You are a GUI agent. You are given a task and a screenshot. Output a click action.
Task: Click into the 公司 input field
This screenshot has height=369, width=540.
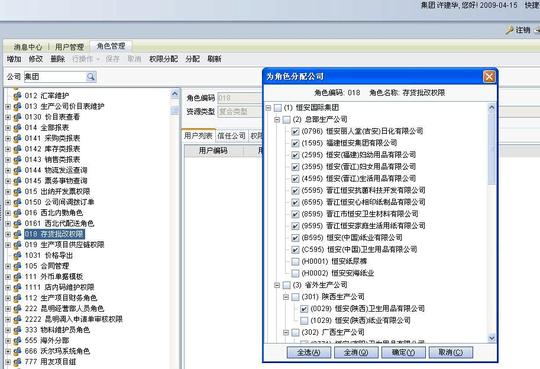tap(55, 76)
